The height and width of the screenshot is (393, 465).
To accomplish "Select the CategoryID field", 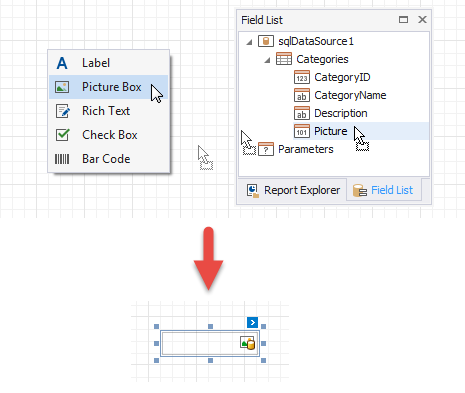I will 342,77.
